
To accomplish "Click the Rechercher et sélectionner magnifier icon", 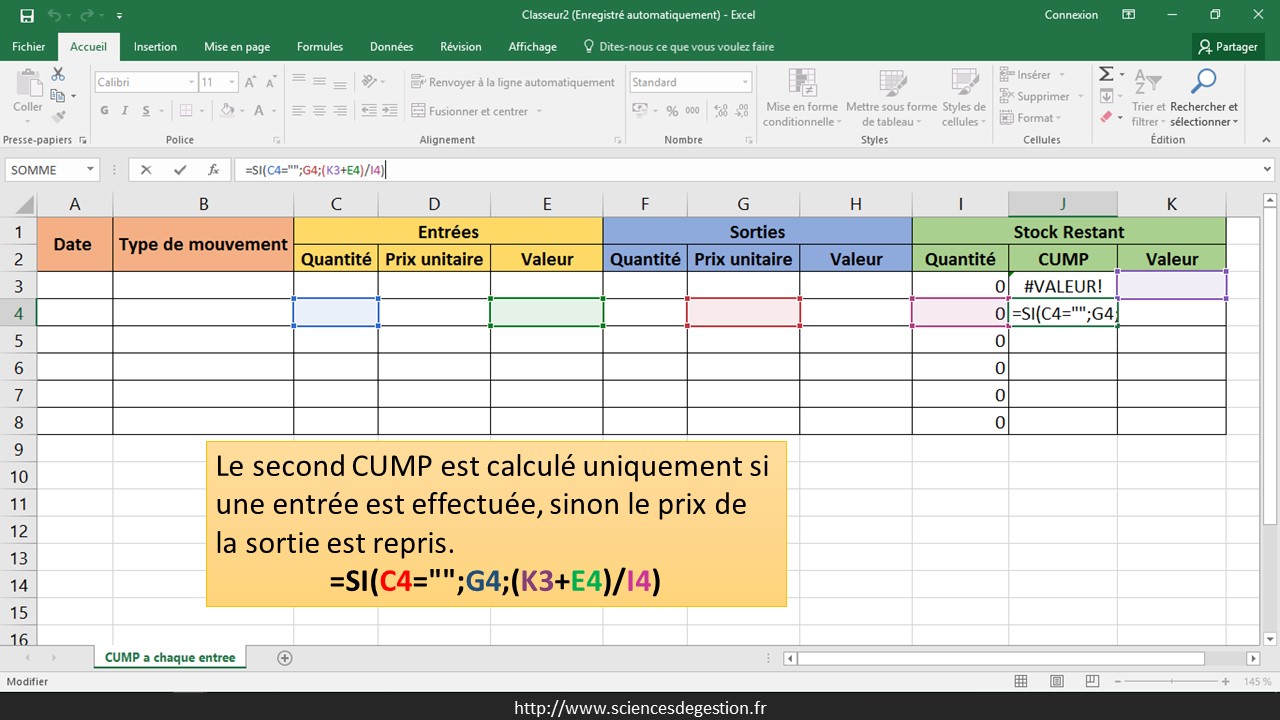I will tap(1204, 82).
